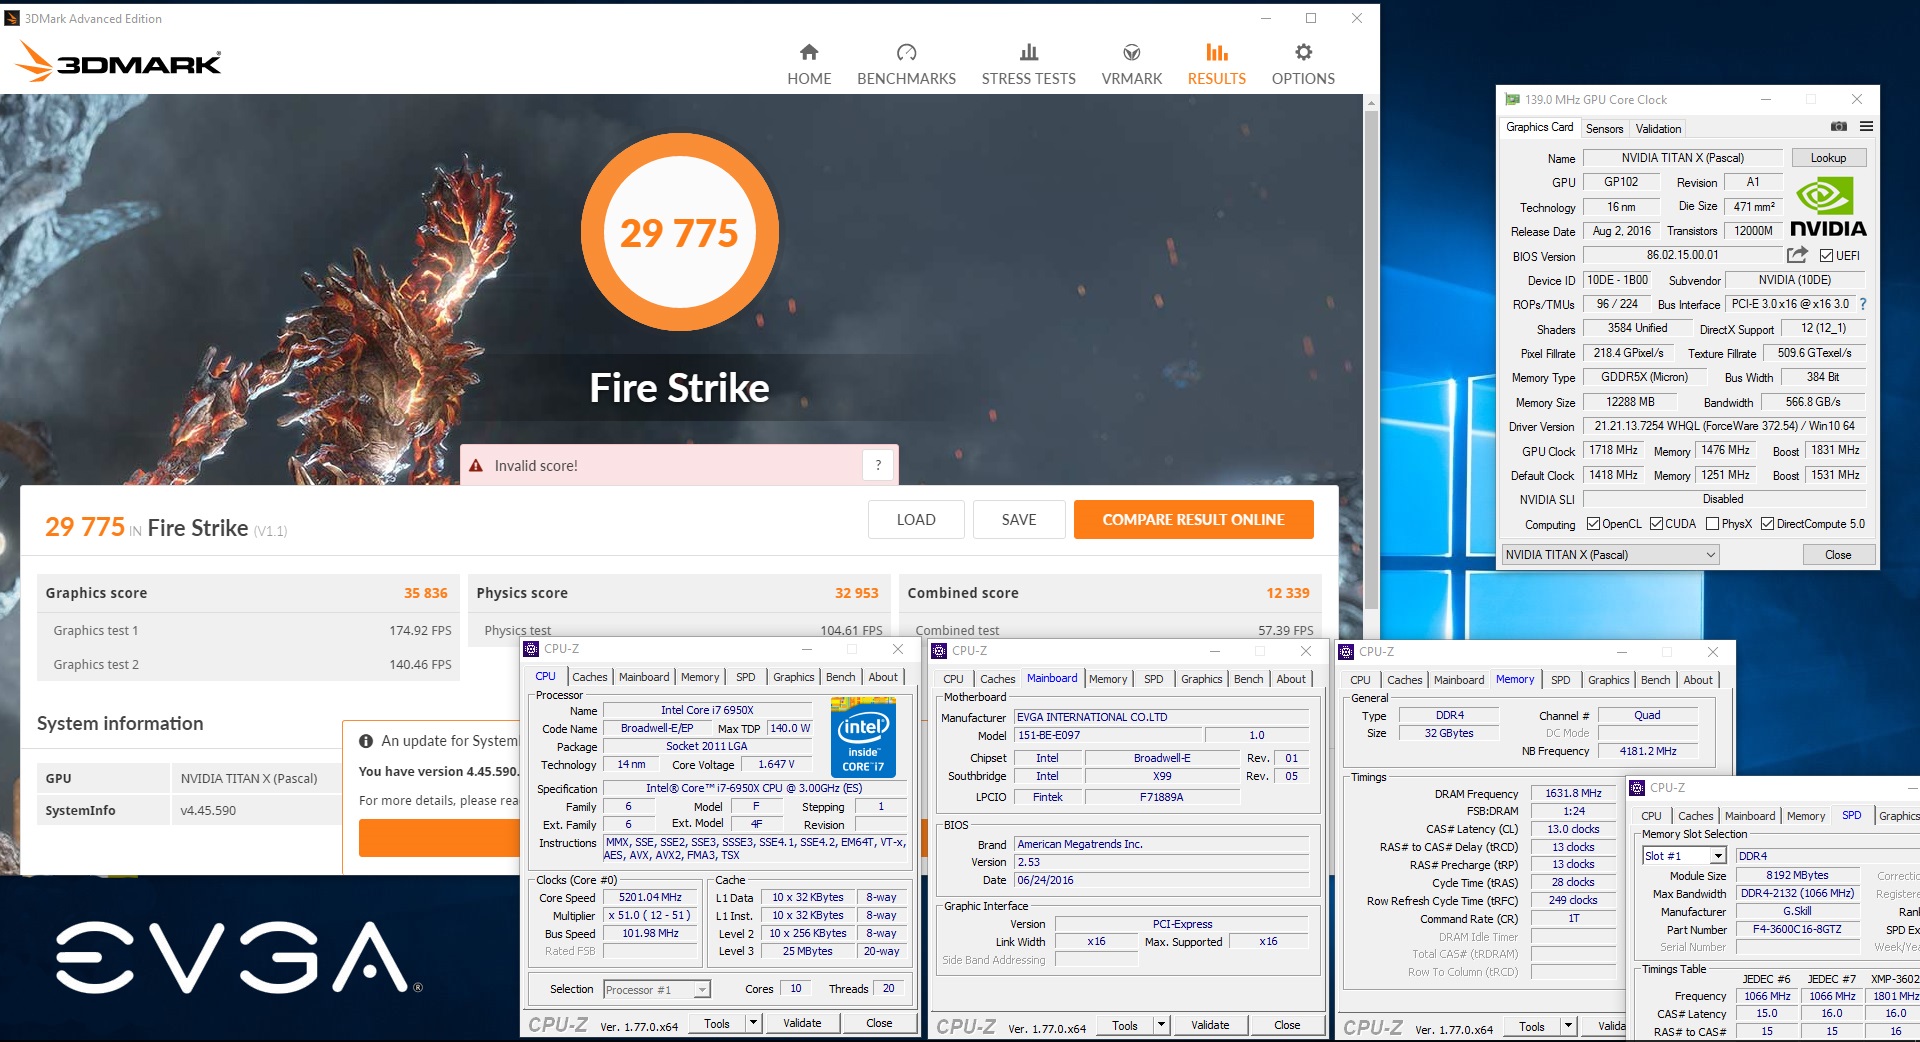Click the title icon of the CPU-Z Mainboard window
The image size is (1920, 1042).
point(939,651)
